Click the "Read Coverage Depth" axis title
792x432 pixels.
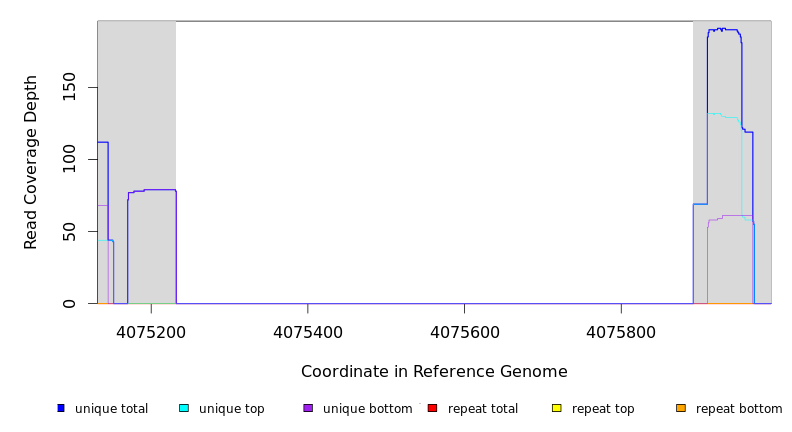31,162
